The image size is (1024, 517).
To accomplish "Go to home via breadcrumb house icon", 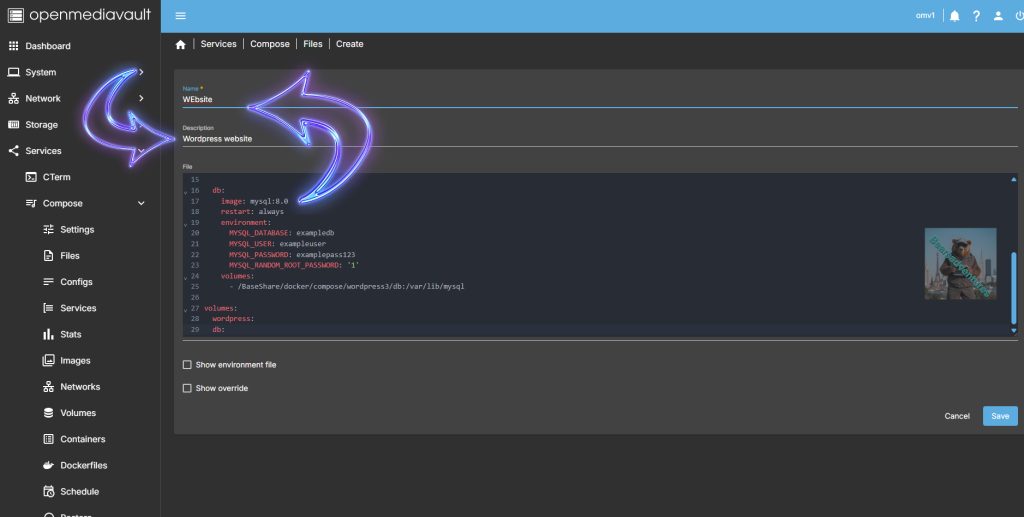I will tap(180, 45).
